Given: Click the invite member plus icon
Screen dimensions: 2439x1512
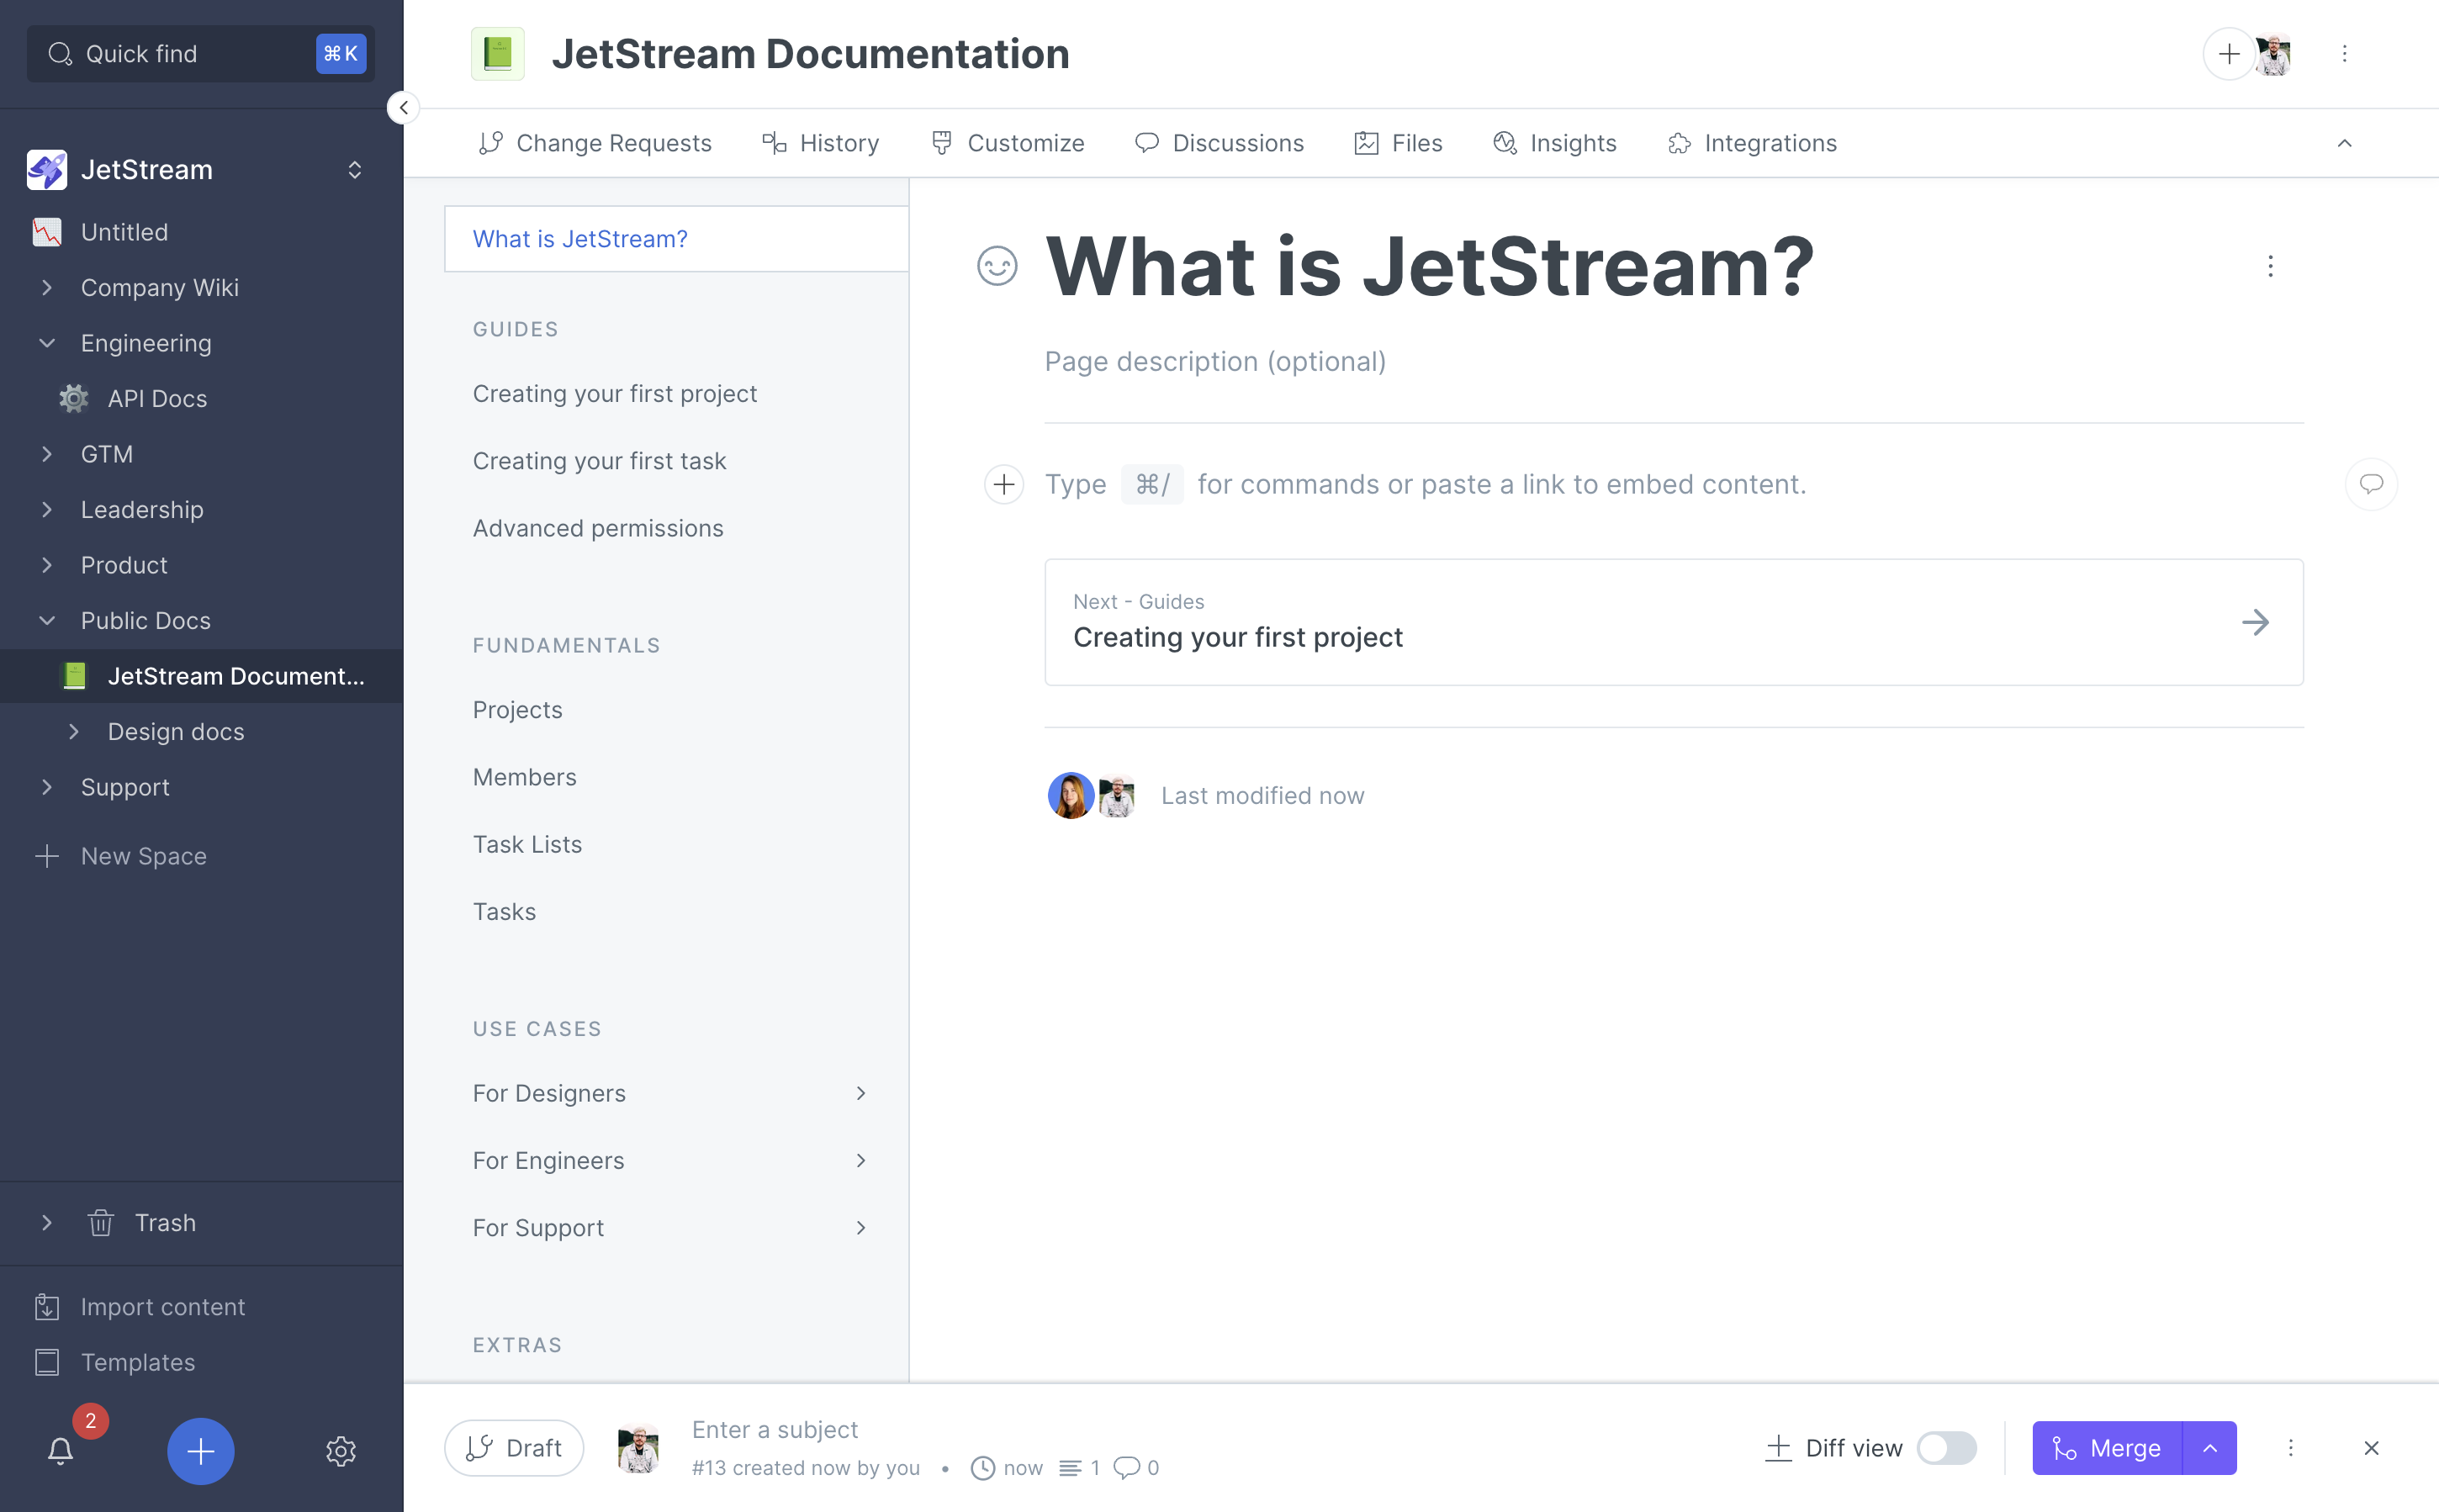Looking at the screenshot, I should 2228,54.
